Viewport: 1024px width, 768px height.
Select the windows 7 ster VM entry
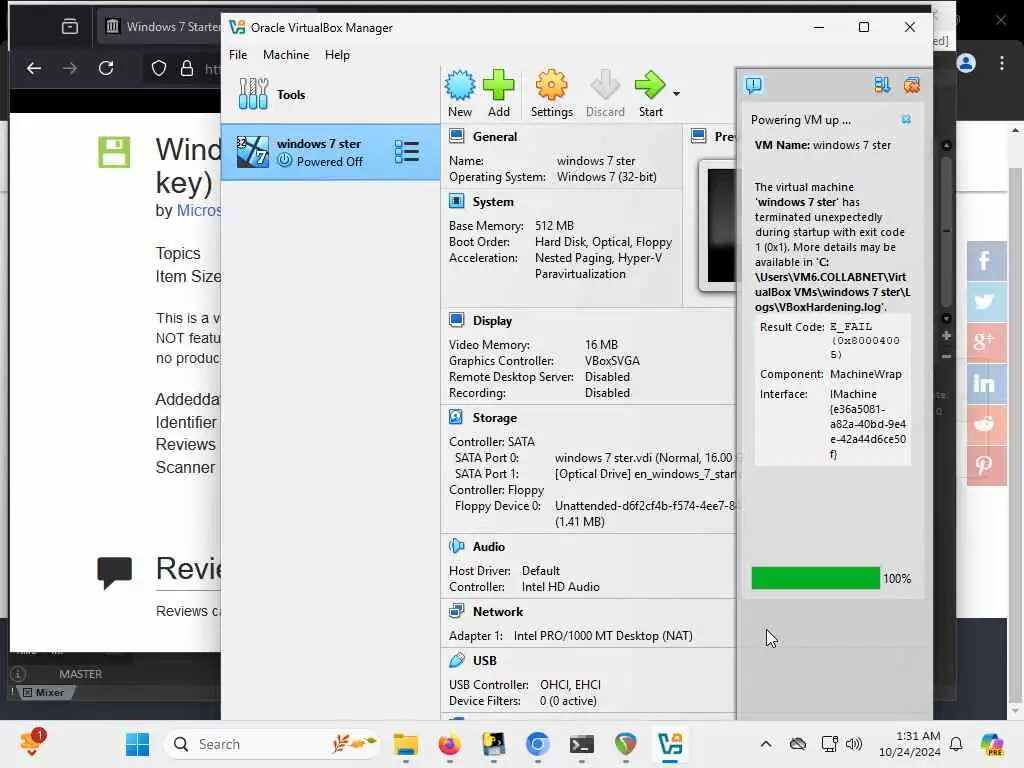tap(330, 152)
